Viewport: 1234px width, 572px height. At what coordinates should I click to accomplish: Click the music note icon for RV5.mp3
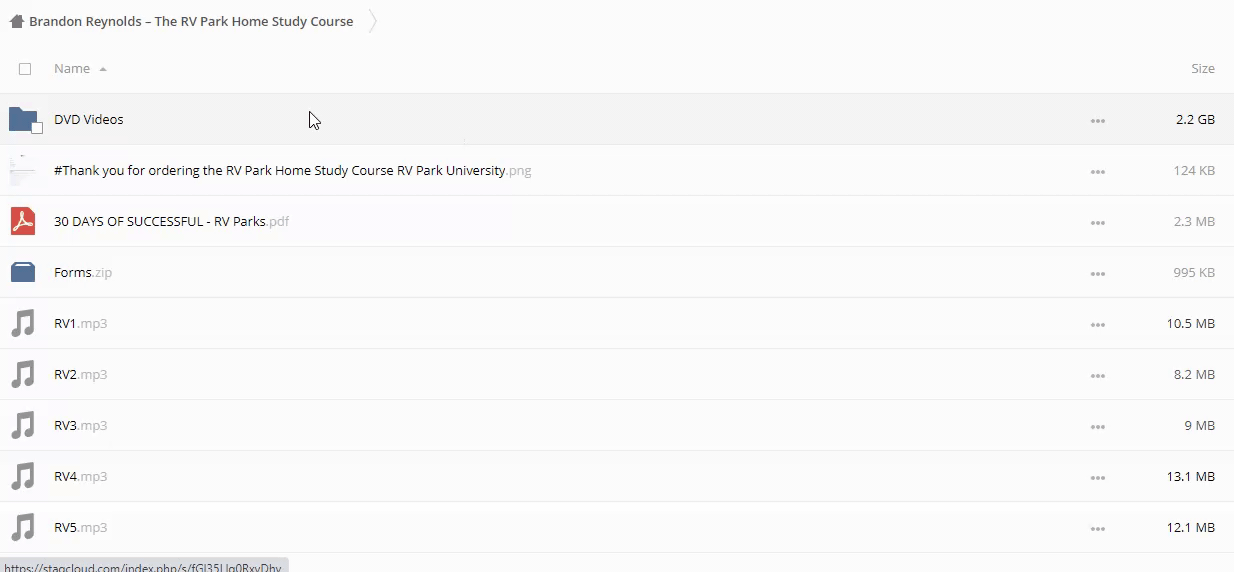(x=23, y=528)
